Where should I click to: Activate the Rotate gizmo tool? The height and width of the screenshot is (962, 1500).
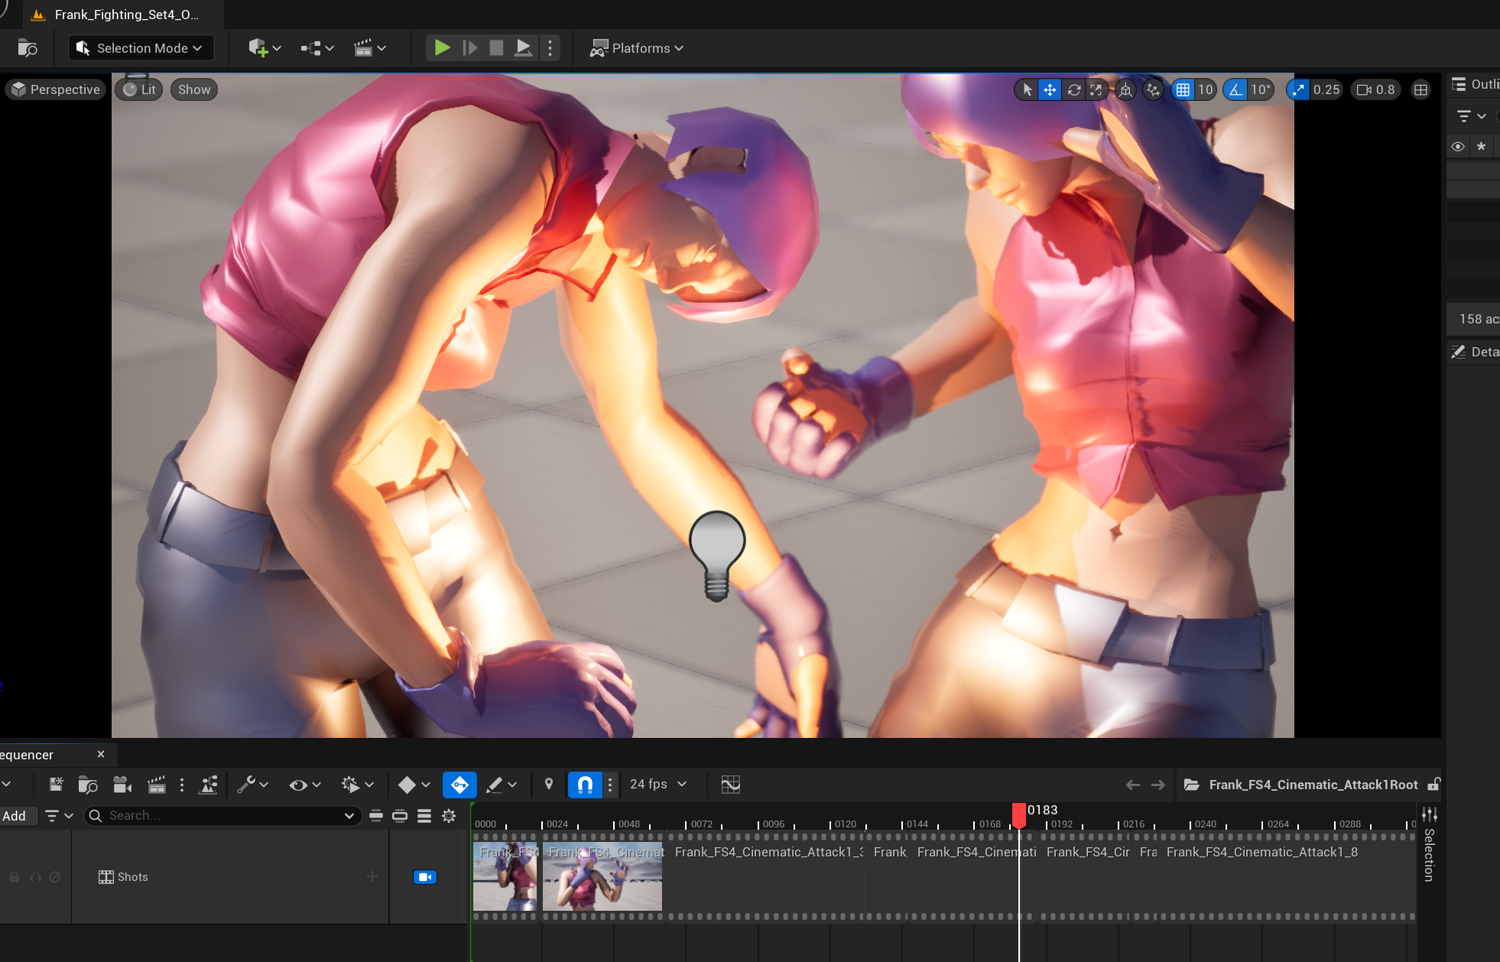(x=1074, y=90)
